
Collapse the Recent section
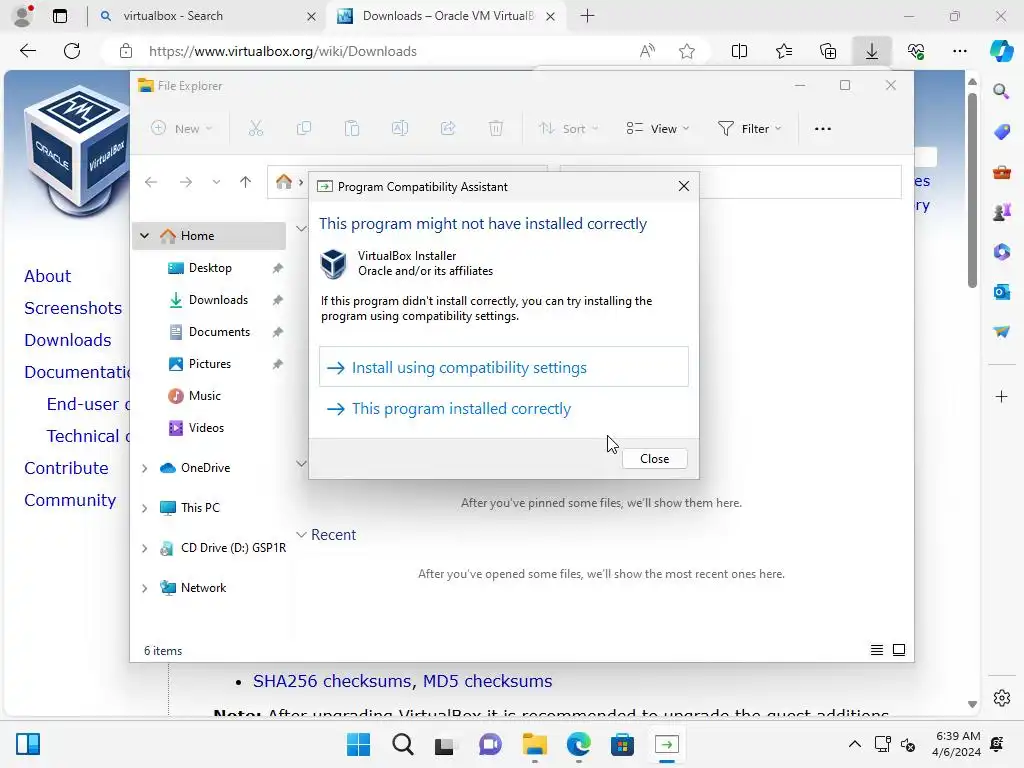pos(301,534)
